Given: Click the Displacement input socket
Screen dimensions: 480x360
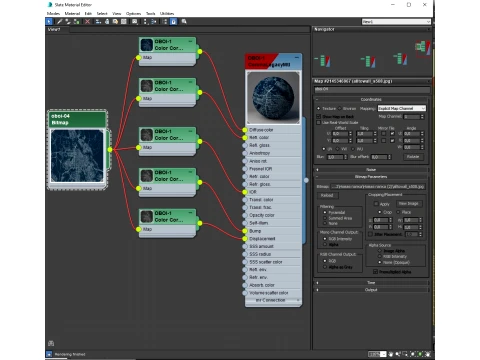Looking at the screenshot, I should click(x=245, y=239).
